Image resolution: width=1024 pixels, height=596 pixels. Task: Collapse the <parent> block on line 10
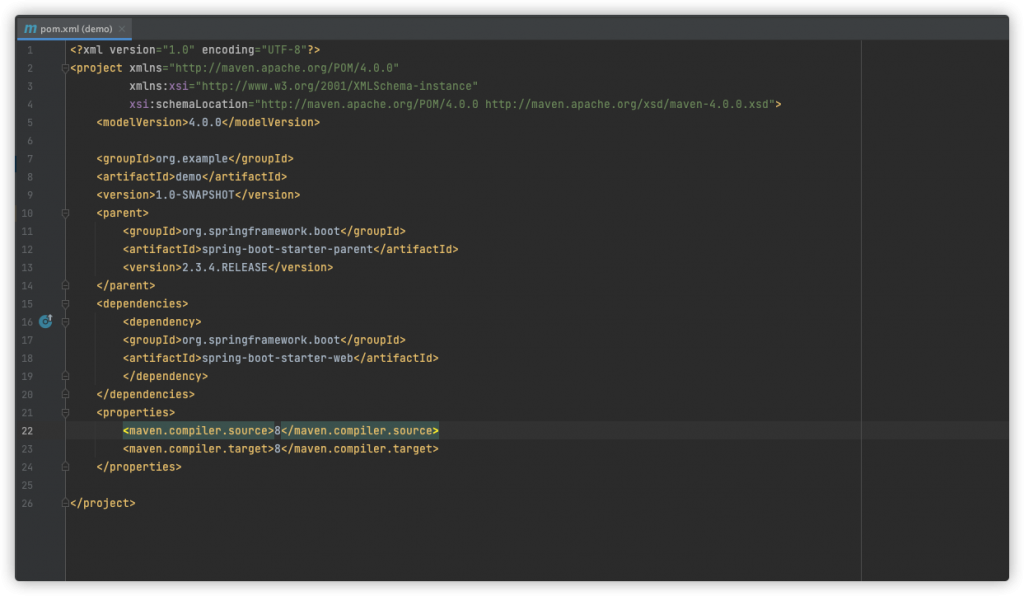coord(65,213)
